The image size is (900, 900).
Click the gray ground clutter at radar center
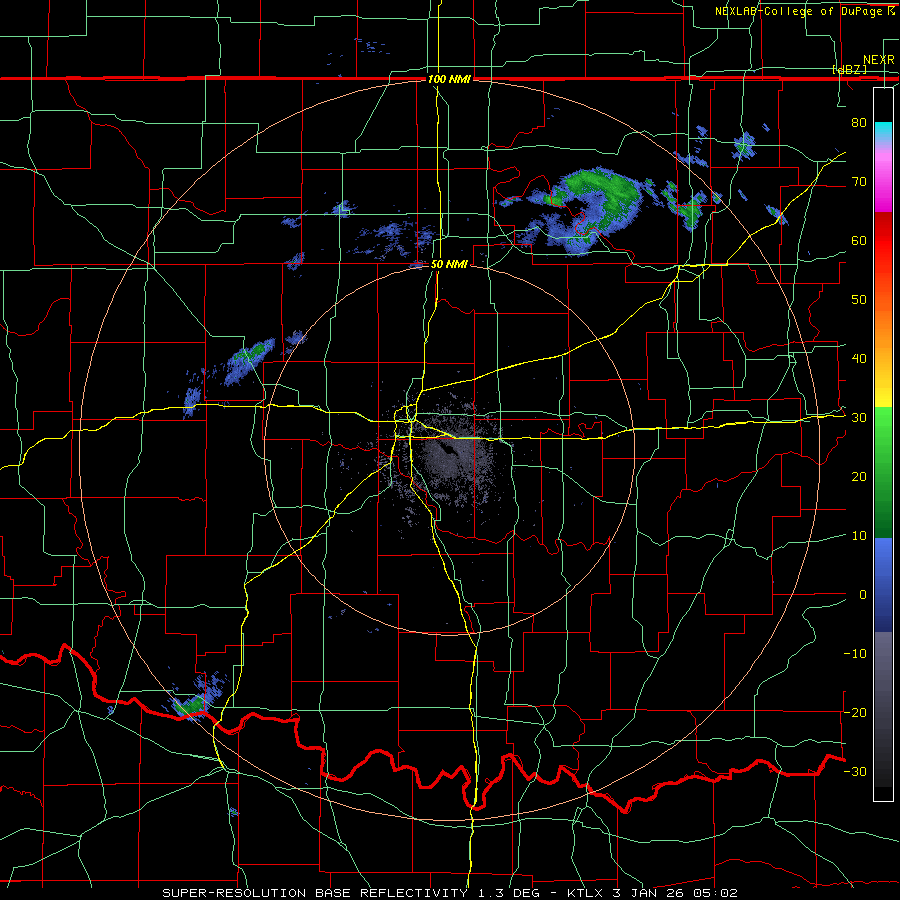(453, 456)
